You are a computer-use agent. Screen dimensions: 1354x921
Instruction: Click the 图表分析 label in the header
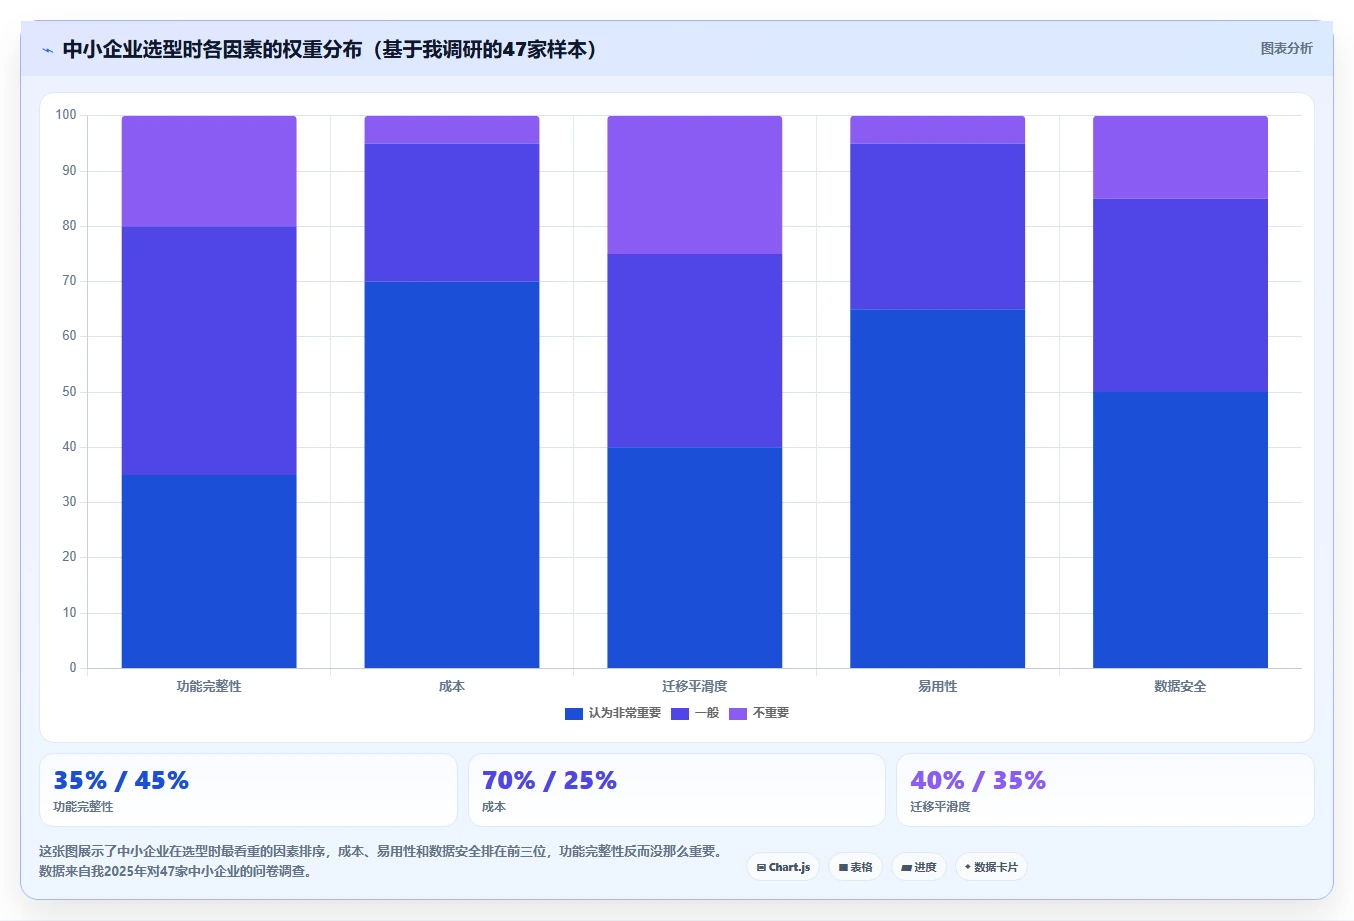point(1286,48)
